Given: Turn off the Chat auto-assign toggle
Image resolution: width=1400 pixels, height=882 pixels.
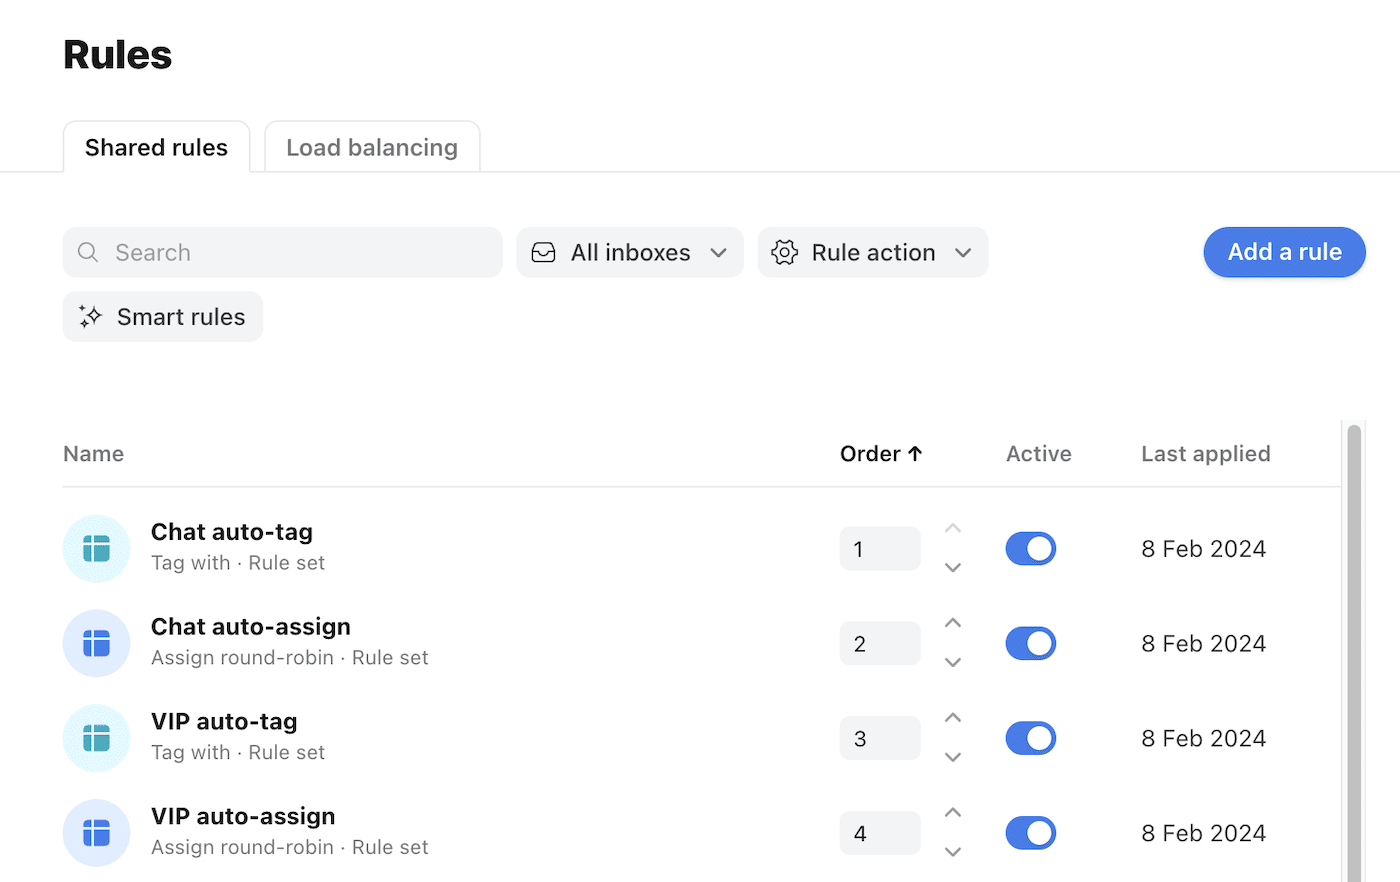Looking at the screenshot, I should pyautogui.click(x=1030, y=643).
